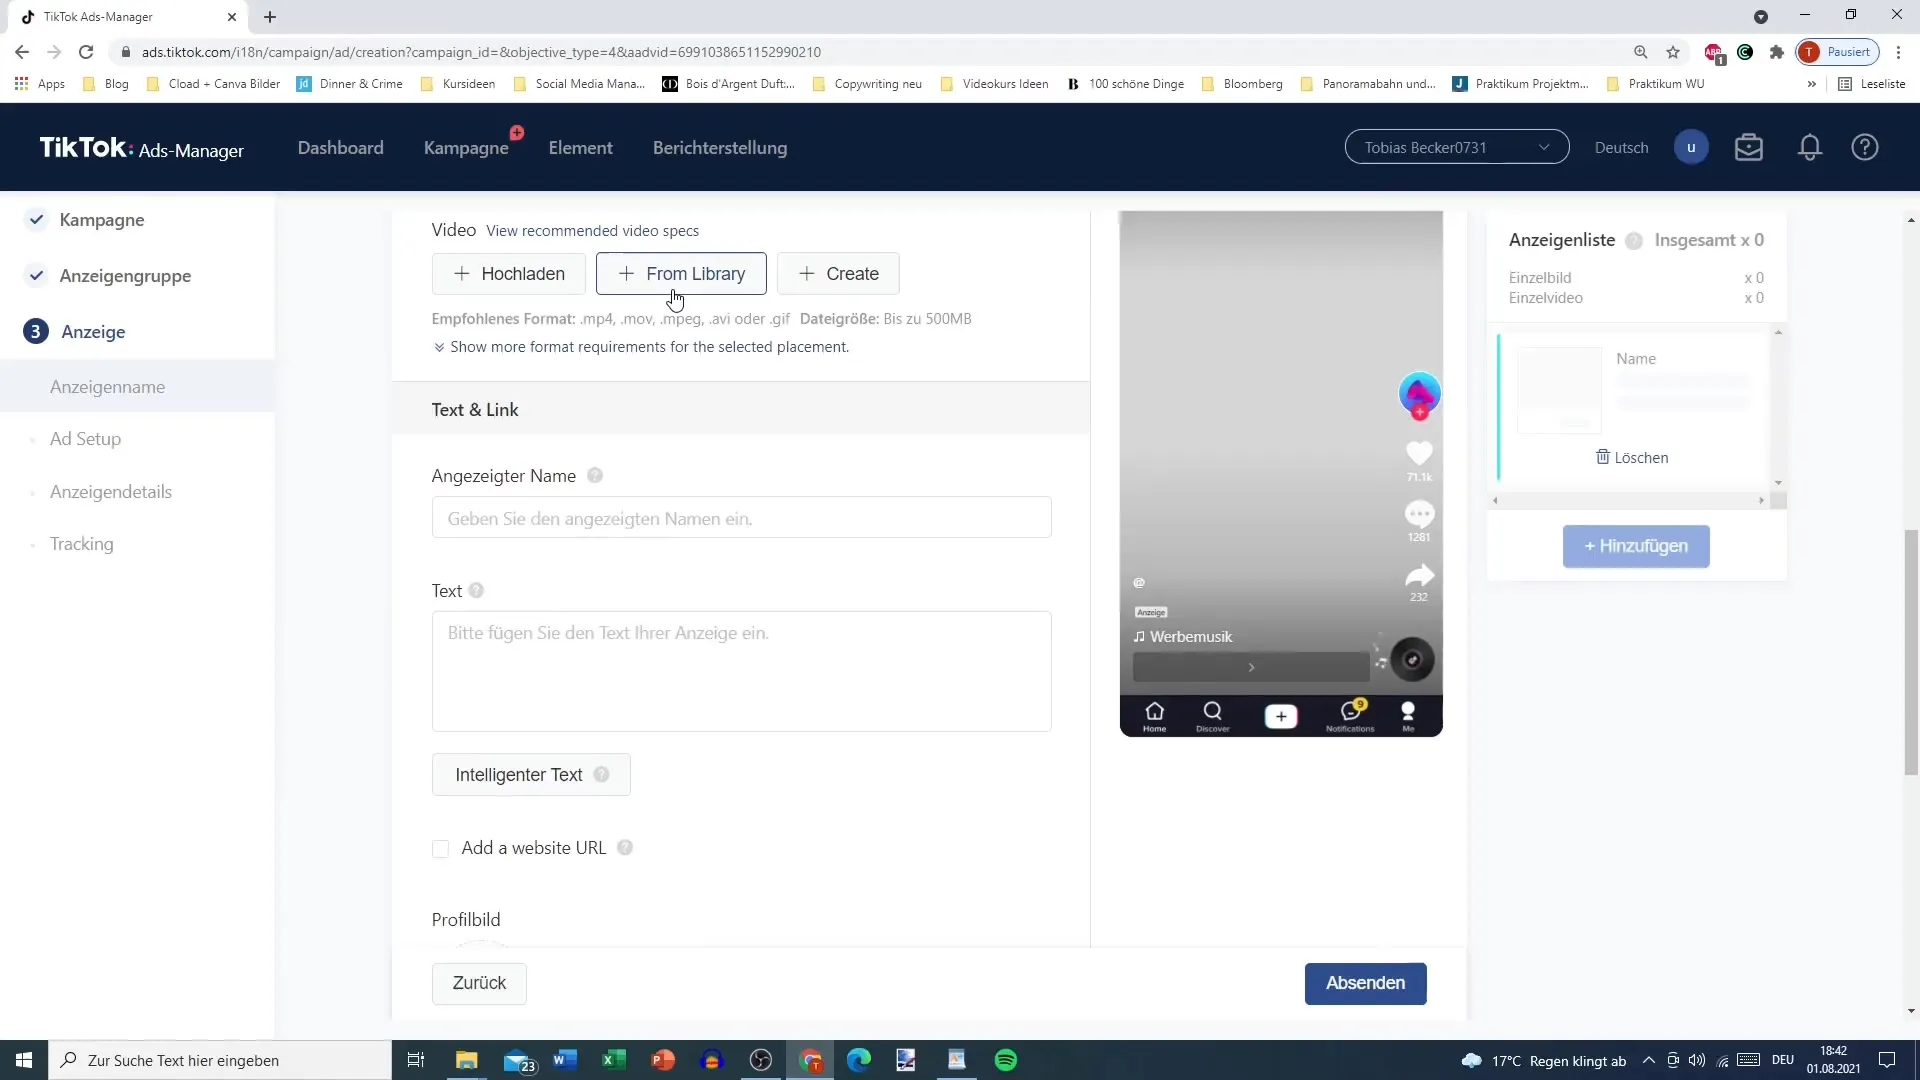
Task: Zoom icon in Chrome address bar
Action: [x=1641, y=52]
